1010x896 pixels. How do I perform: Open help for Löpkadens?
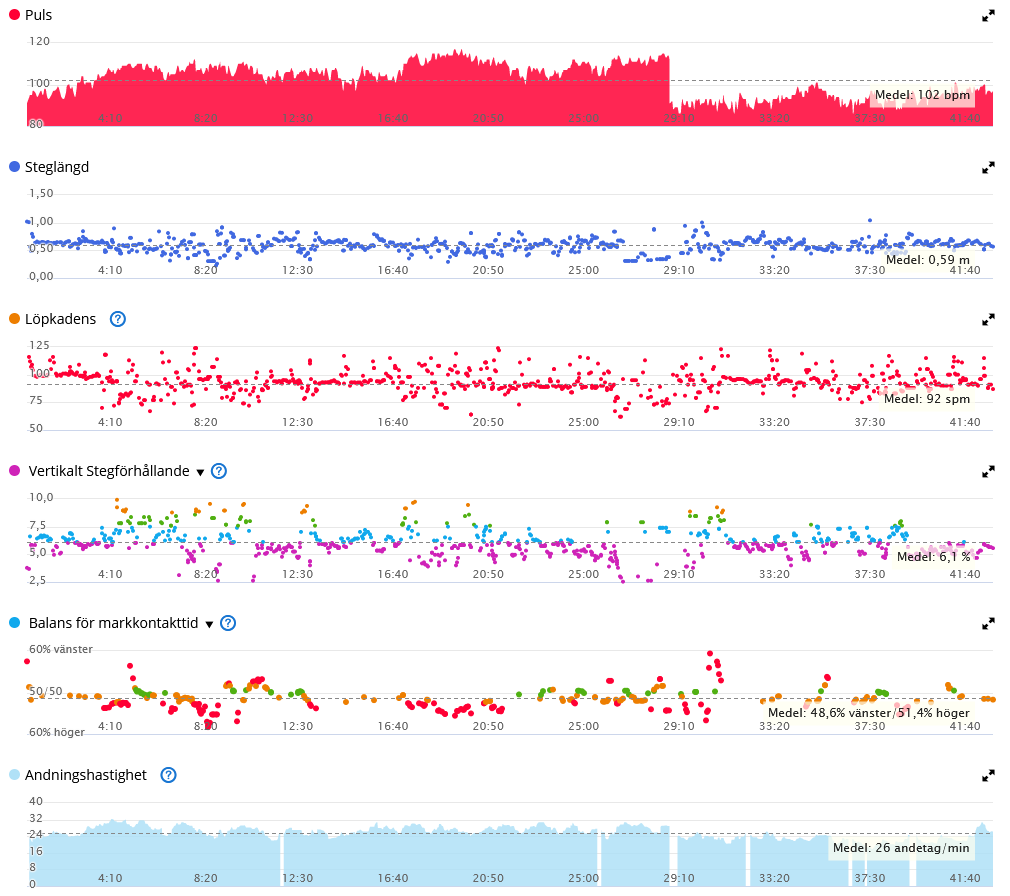tap(117, 319)
